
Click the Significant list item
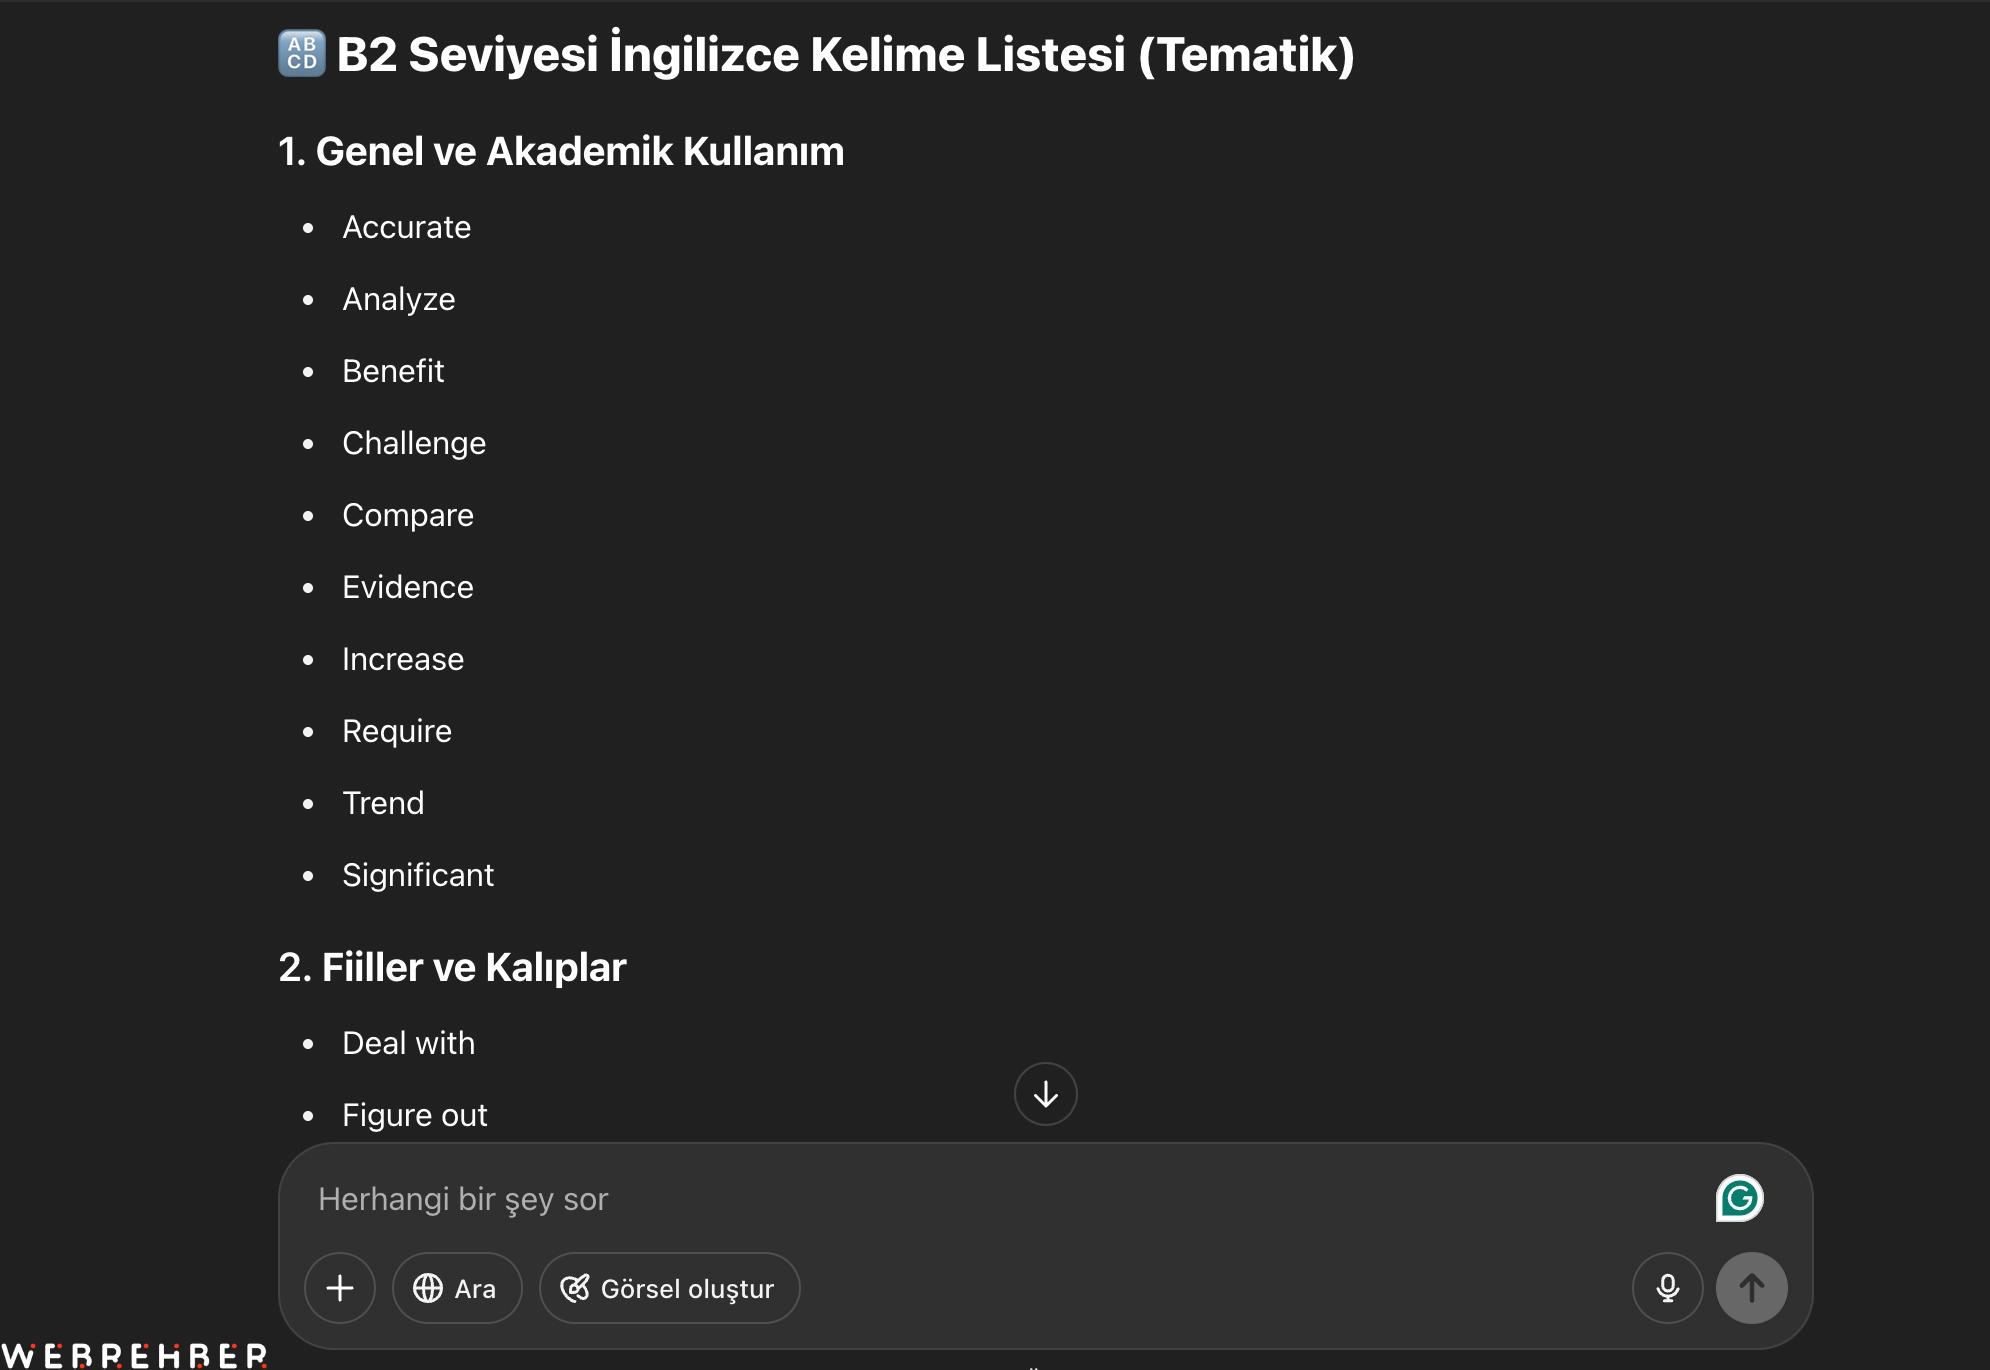[418, 875]
